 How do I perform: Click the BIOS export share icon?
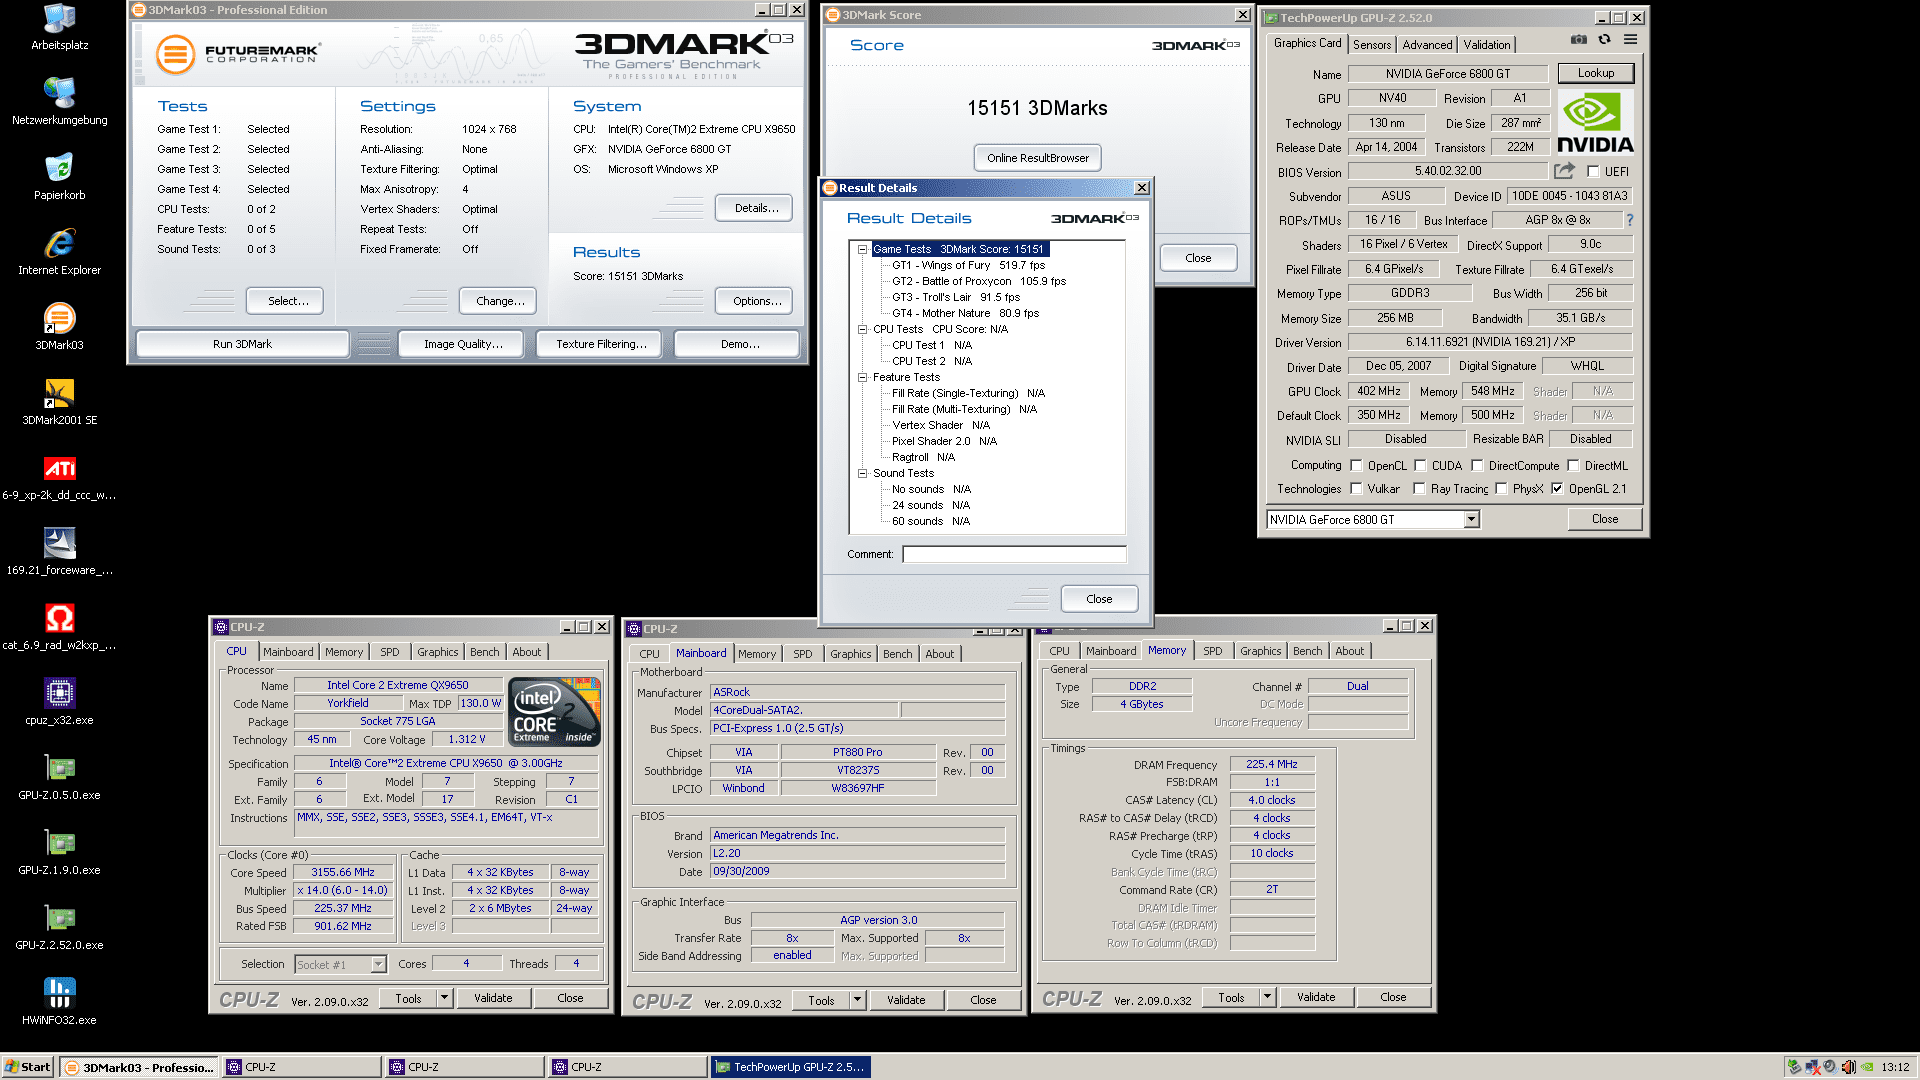[x=1564, y=171]
